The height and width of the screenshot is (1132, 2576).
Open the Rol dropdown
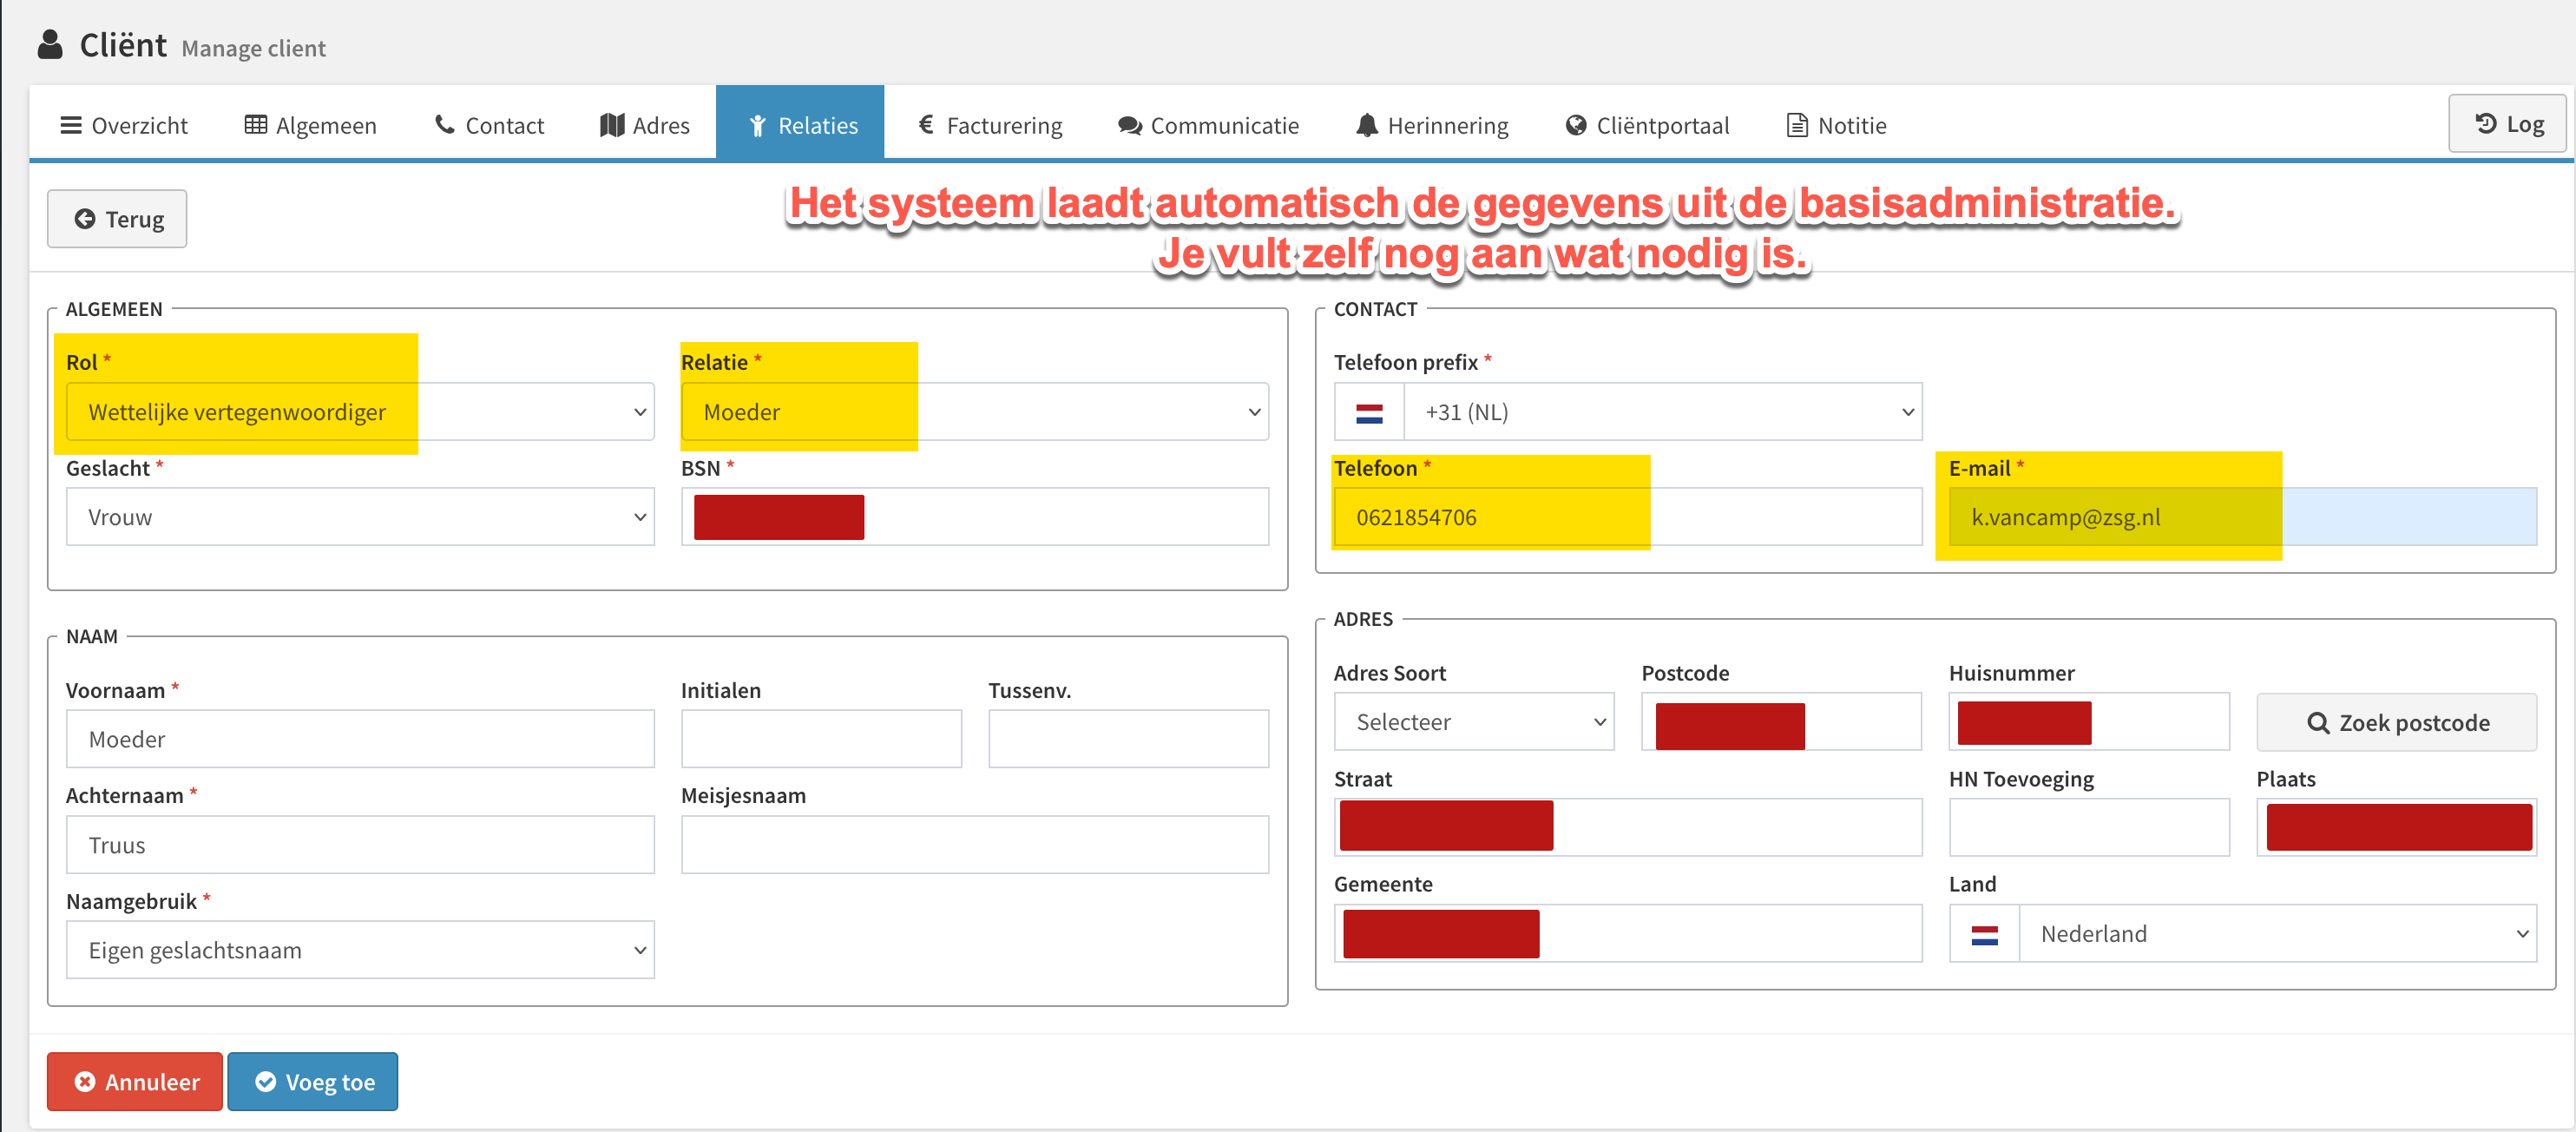tap(360, 412)
